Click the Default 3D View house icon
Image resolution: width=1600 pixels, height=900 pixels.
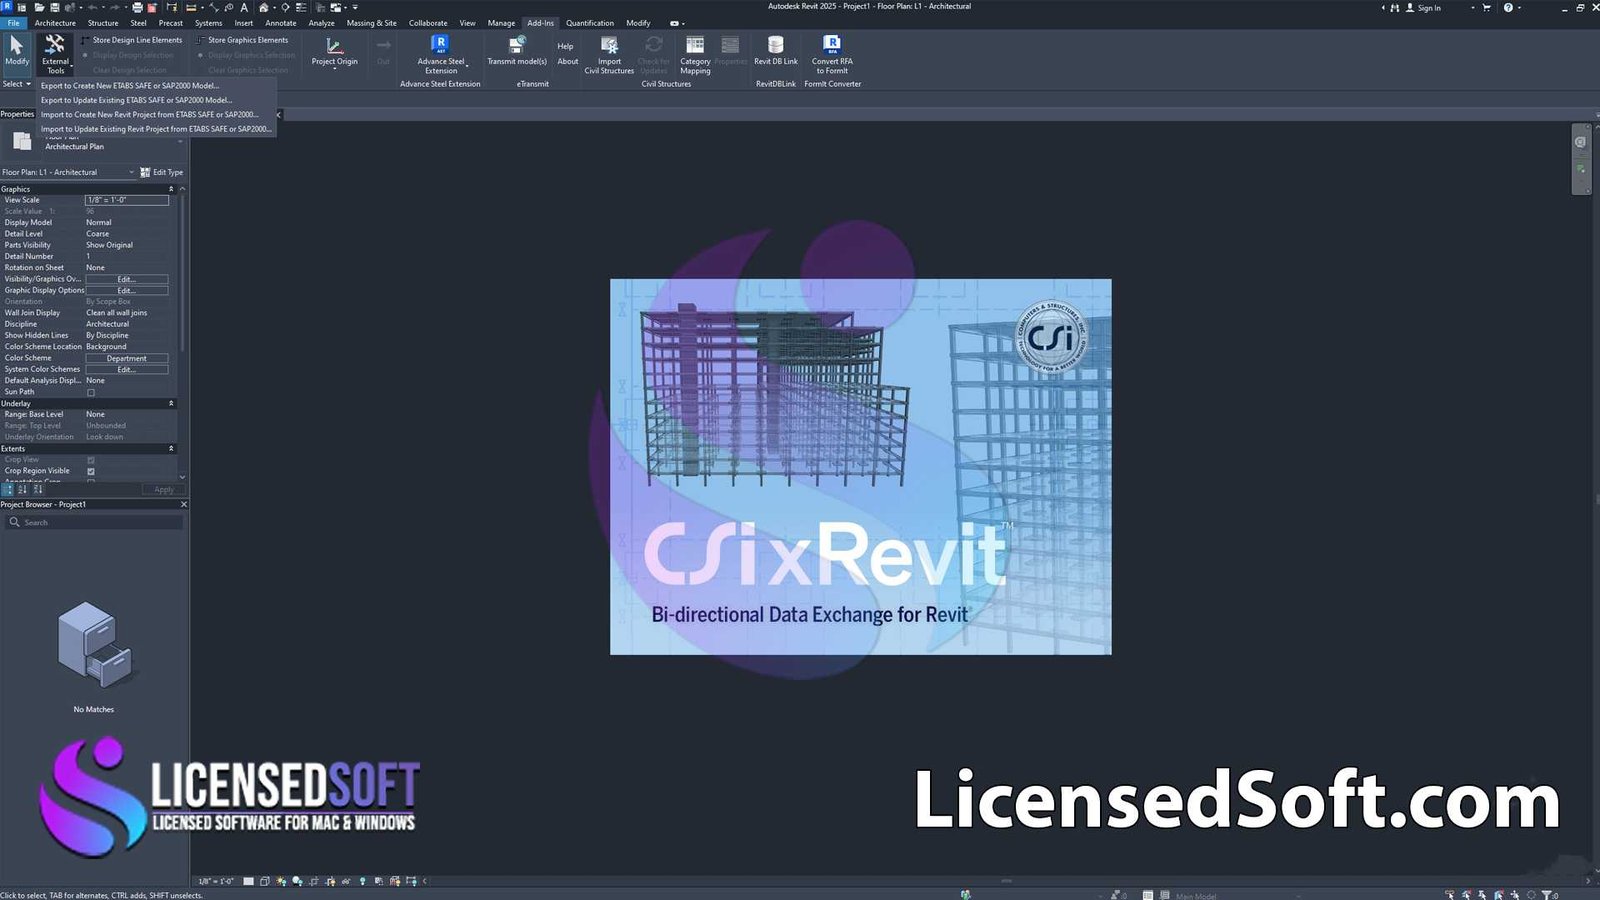point(264,7)
